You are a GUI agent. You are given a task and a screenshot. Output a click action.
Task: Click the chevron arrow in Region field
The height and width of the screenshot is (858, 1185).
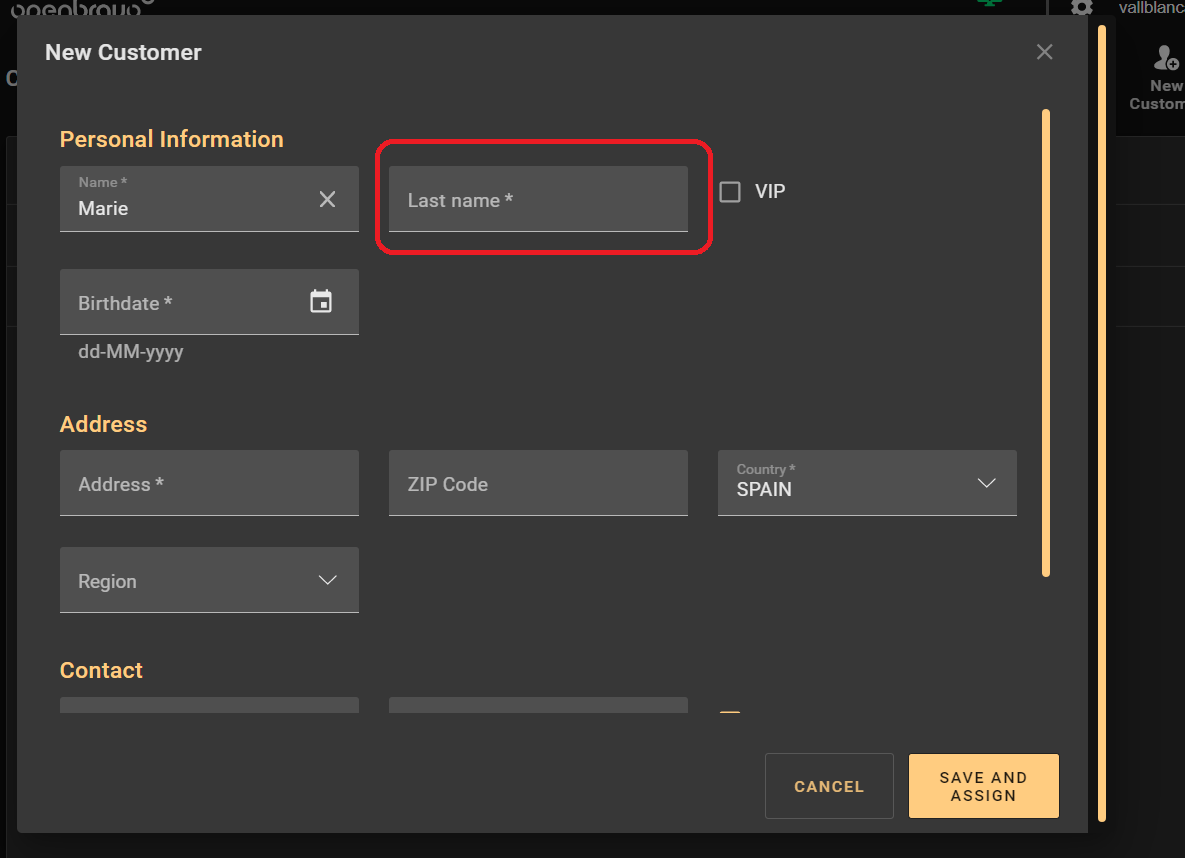click(327, 580)
